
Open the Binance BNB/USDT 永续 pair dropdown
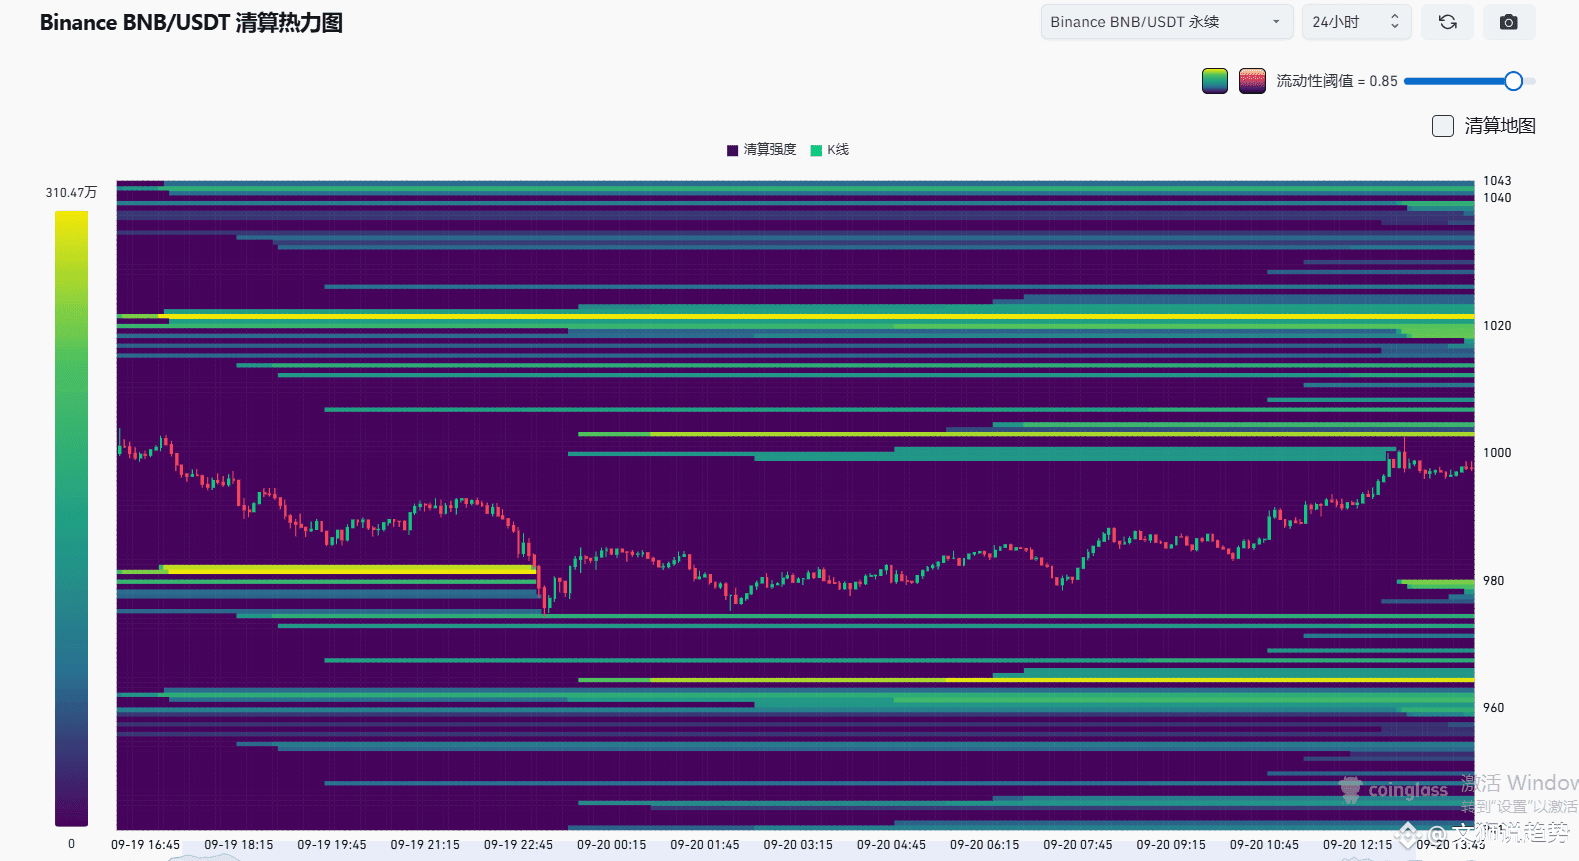(x=1167, y=22)
